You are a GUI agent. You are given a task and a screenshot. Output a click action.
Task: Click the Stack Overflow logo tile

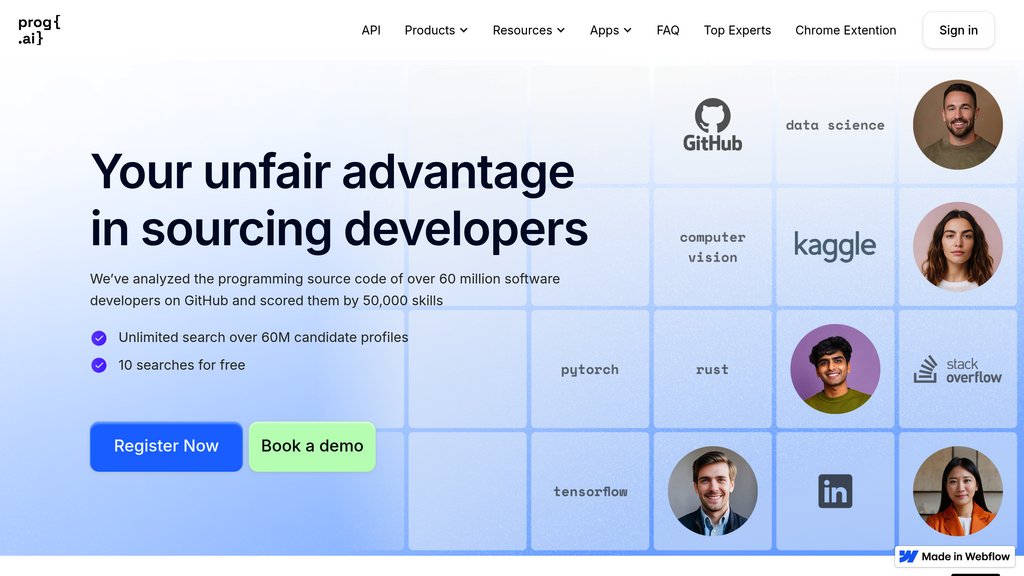pyautogui.click(x=957, y=370)
